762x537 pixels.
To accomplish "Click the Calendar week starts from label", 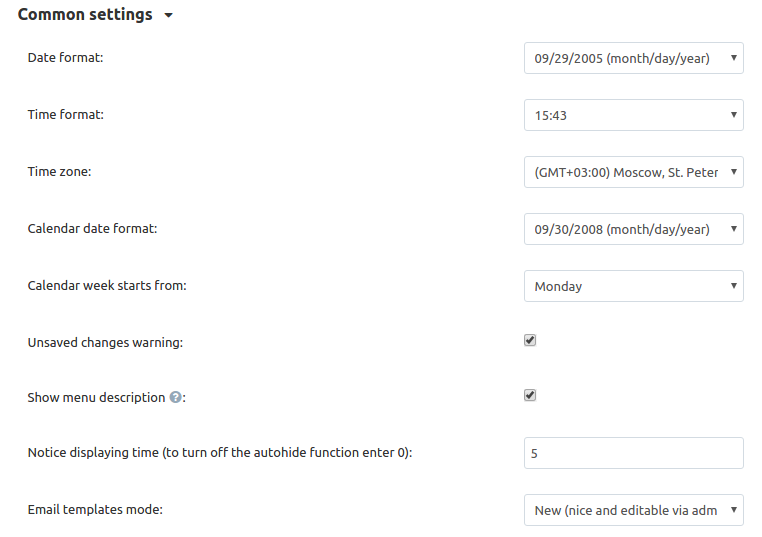I will click(107, 285).
